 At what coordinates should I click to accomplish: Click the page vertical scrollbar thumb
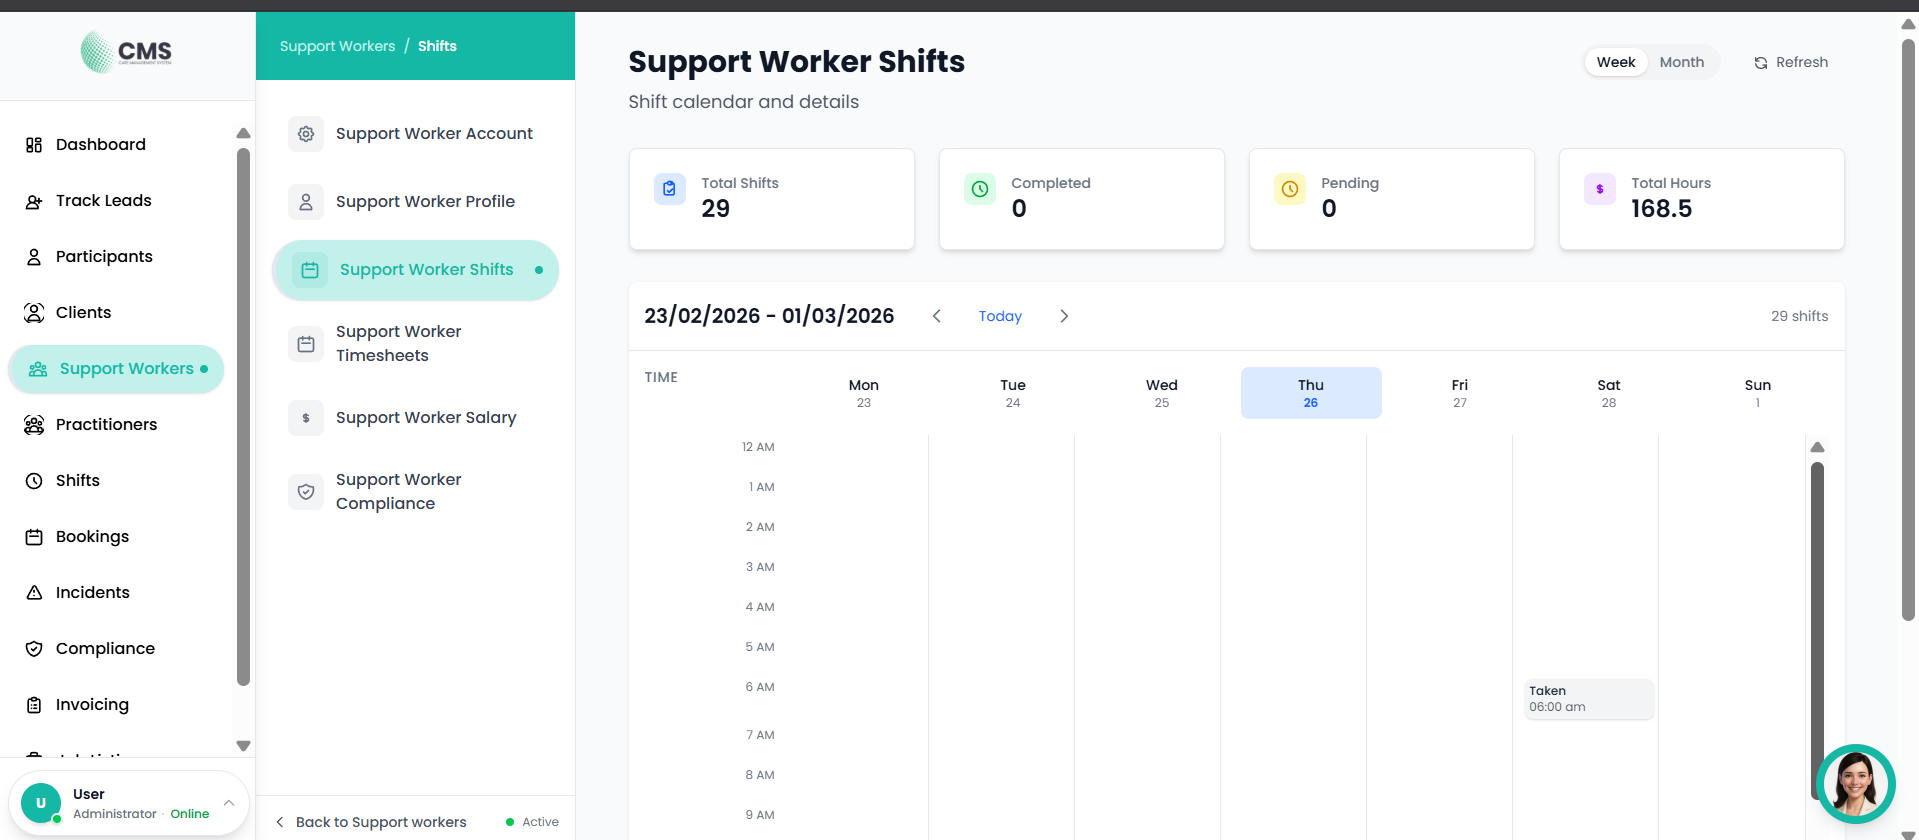1908,330
